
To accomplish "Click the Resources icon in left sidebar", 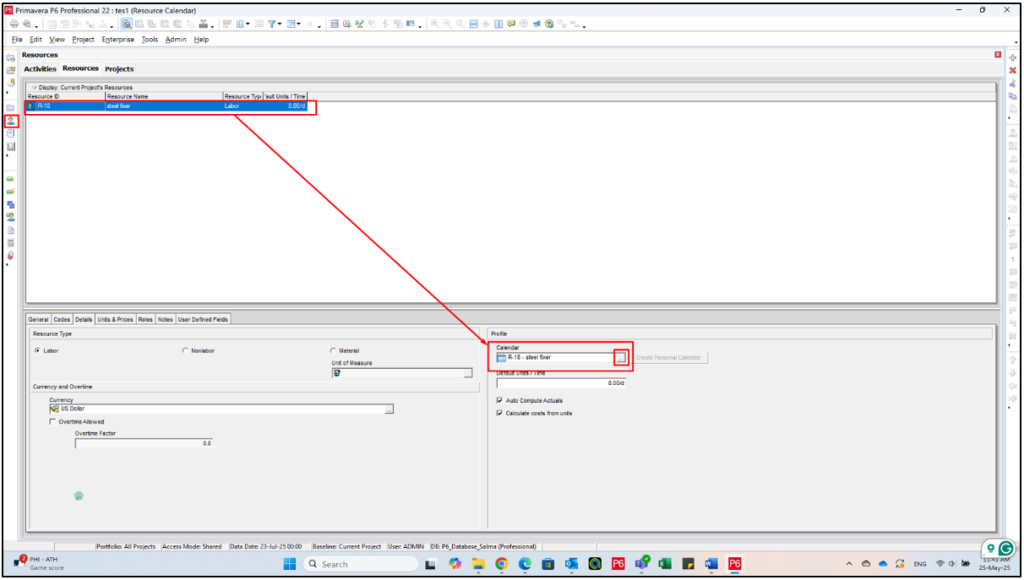I will (11, 121).
